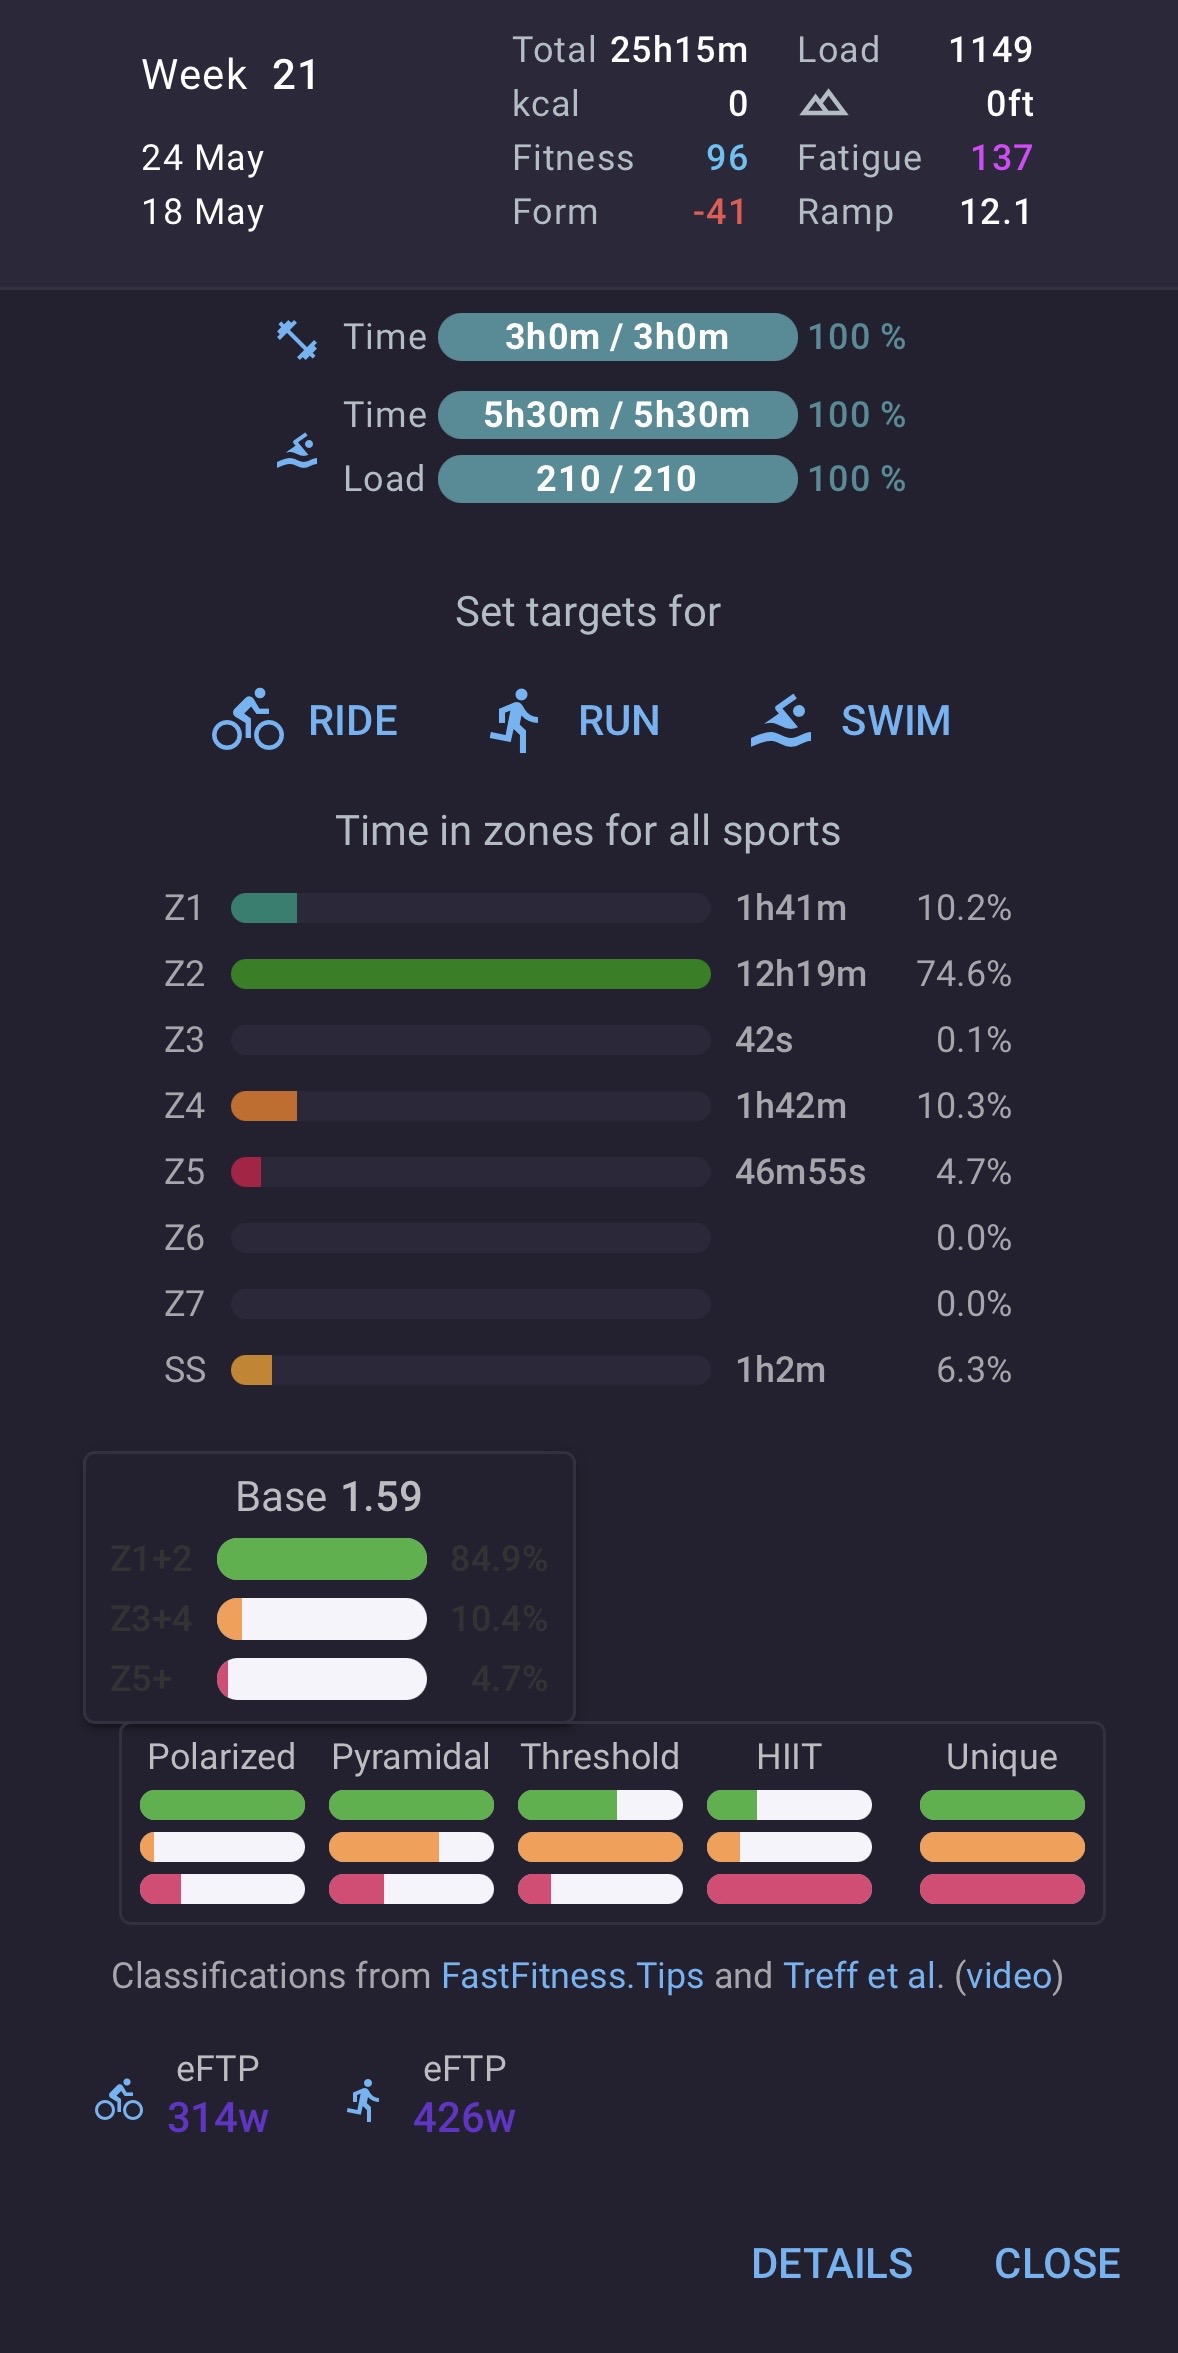
Task: Open the classification video link
Action: (x=1009, y=1975)
